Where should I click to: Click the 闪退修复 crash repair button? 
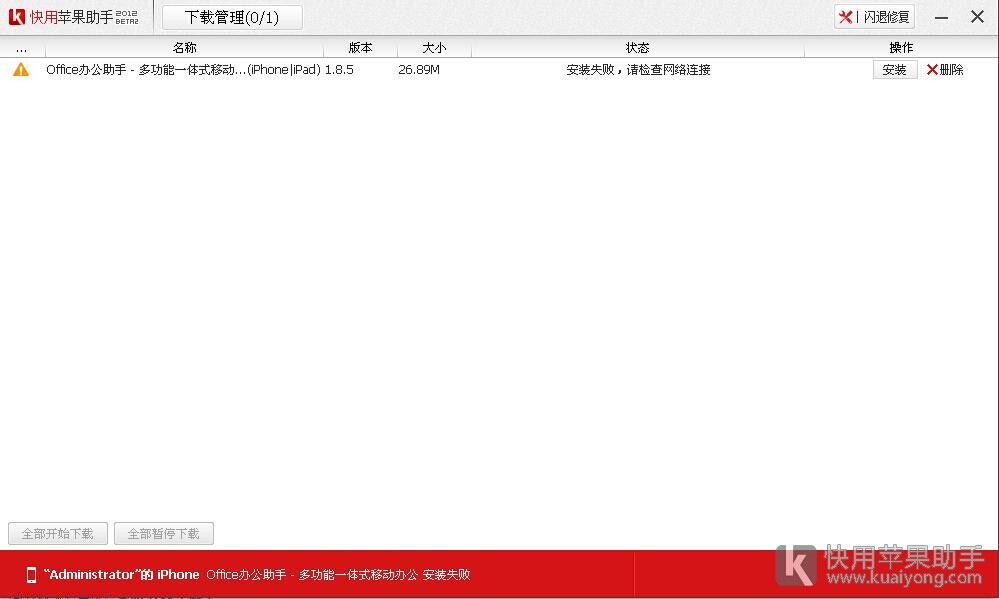874,17
